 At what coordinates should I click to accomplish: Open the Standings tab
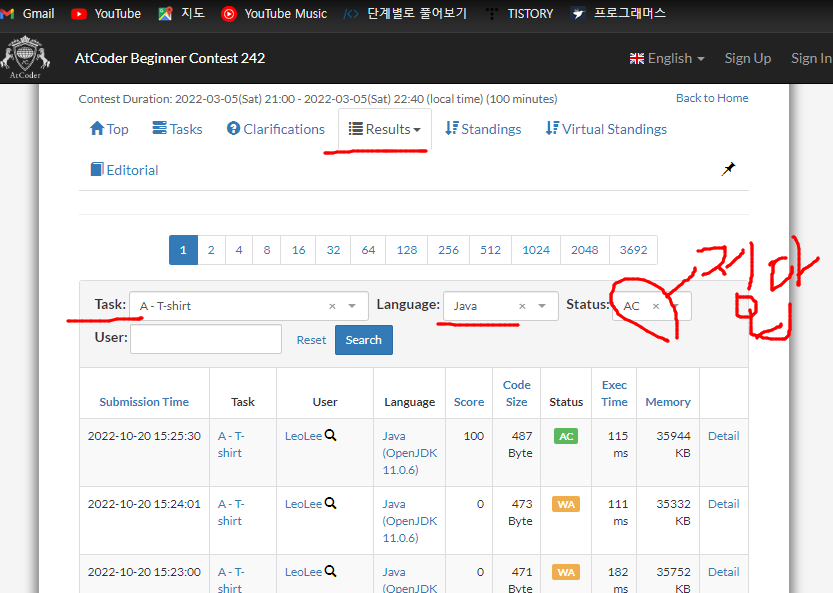[x=483, y=129]
